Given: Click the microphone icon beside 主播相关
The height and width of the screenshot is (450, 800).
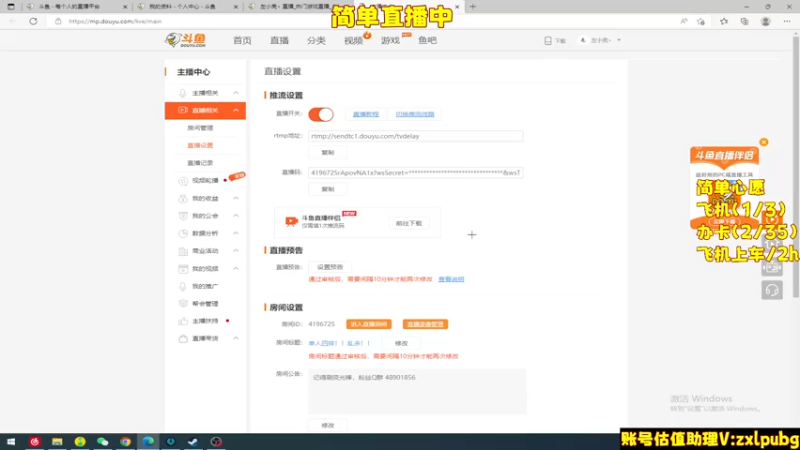Looking at the screenshot, I should (x=182, y=93).
